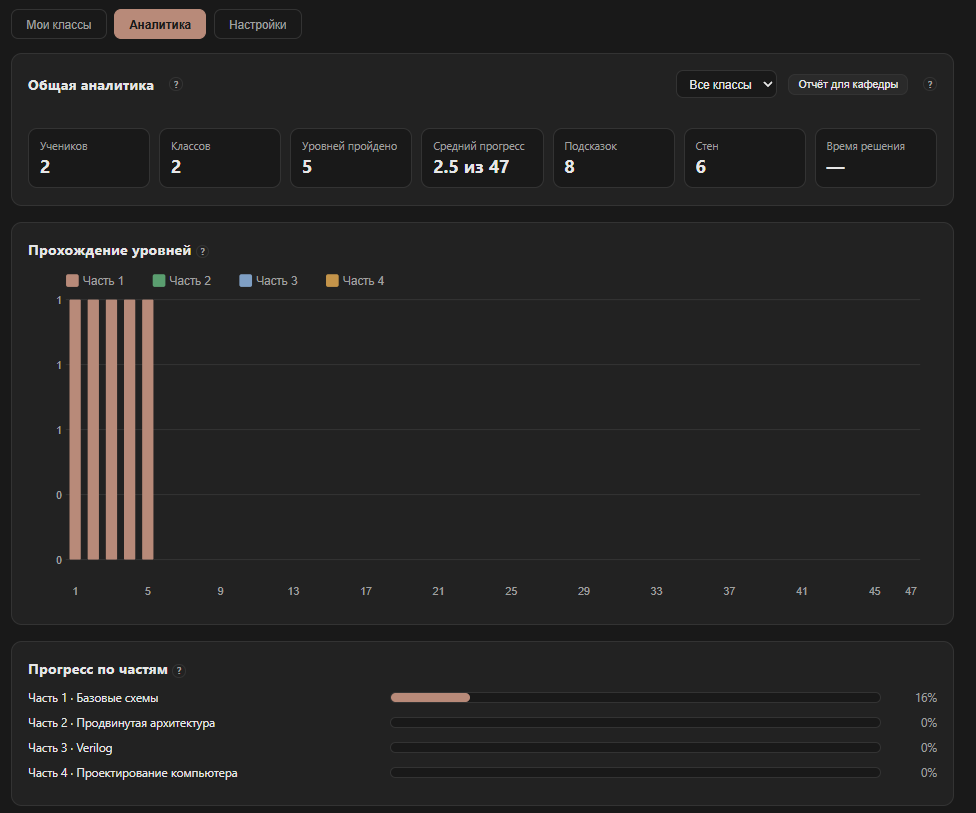This screenshot has height=813, width=976.
Task: Open the Настройки tab
Action: coord(258,24)
